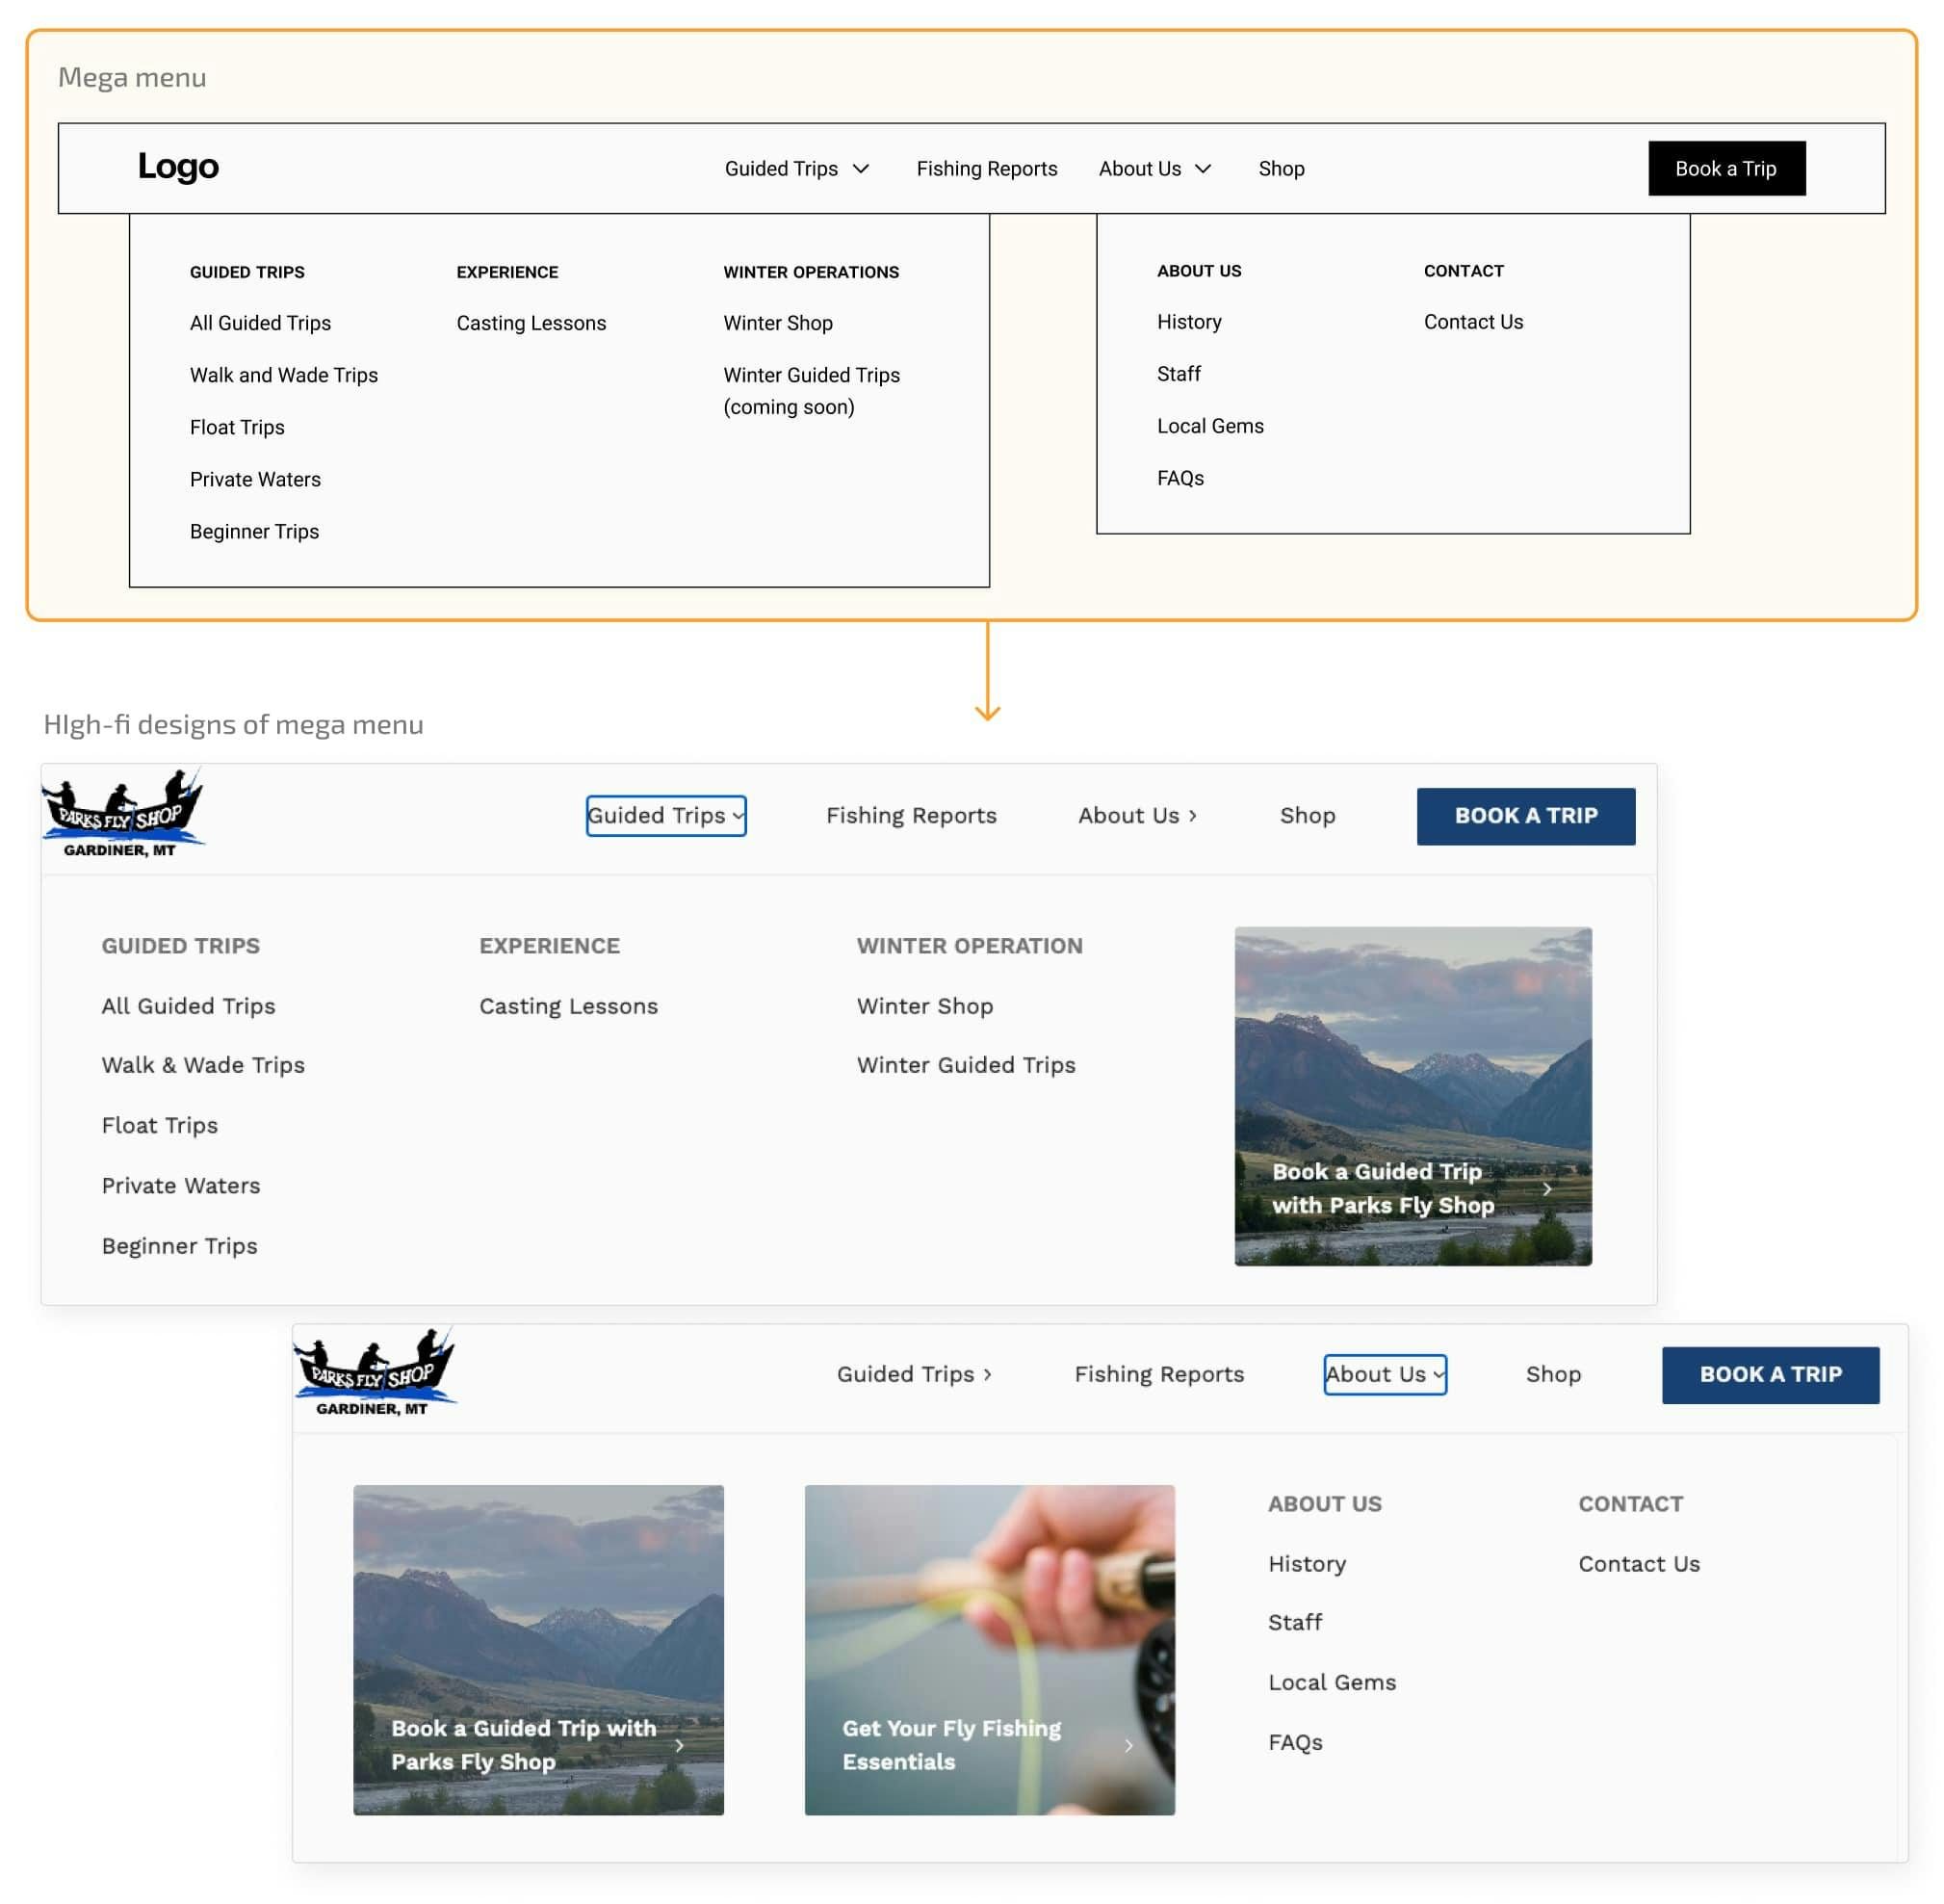Viewport: 1944px width, 1904px height.
Task: Expand wireframe Guided Trips dropdown chevron
Action: coord(860,169)
